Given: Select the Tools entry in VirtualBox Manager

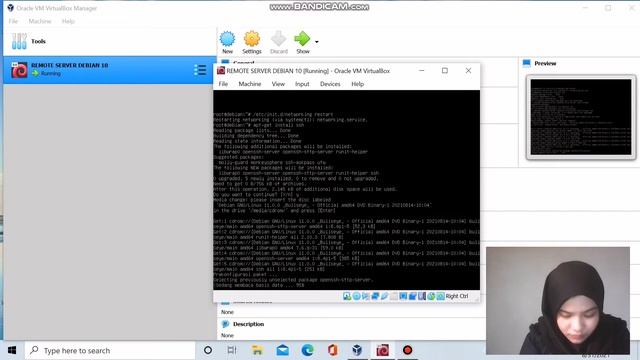Looking at the screenshot, I should [109, 41].
